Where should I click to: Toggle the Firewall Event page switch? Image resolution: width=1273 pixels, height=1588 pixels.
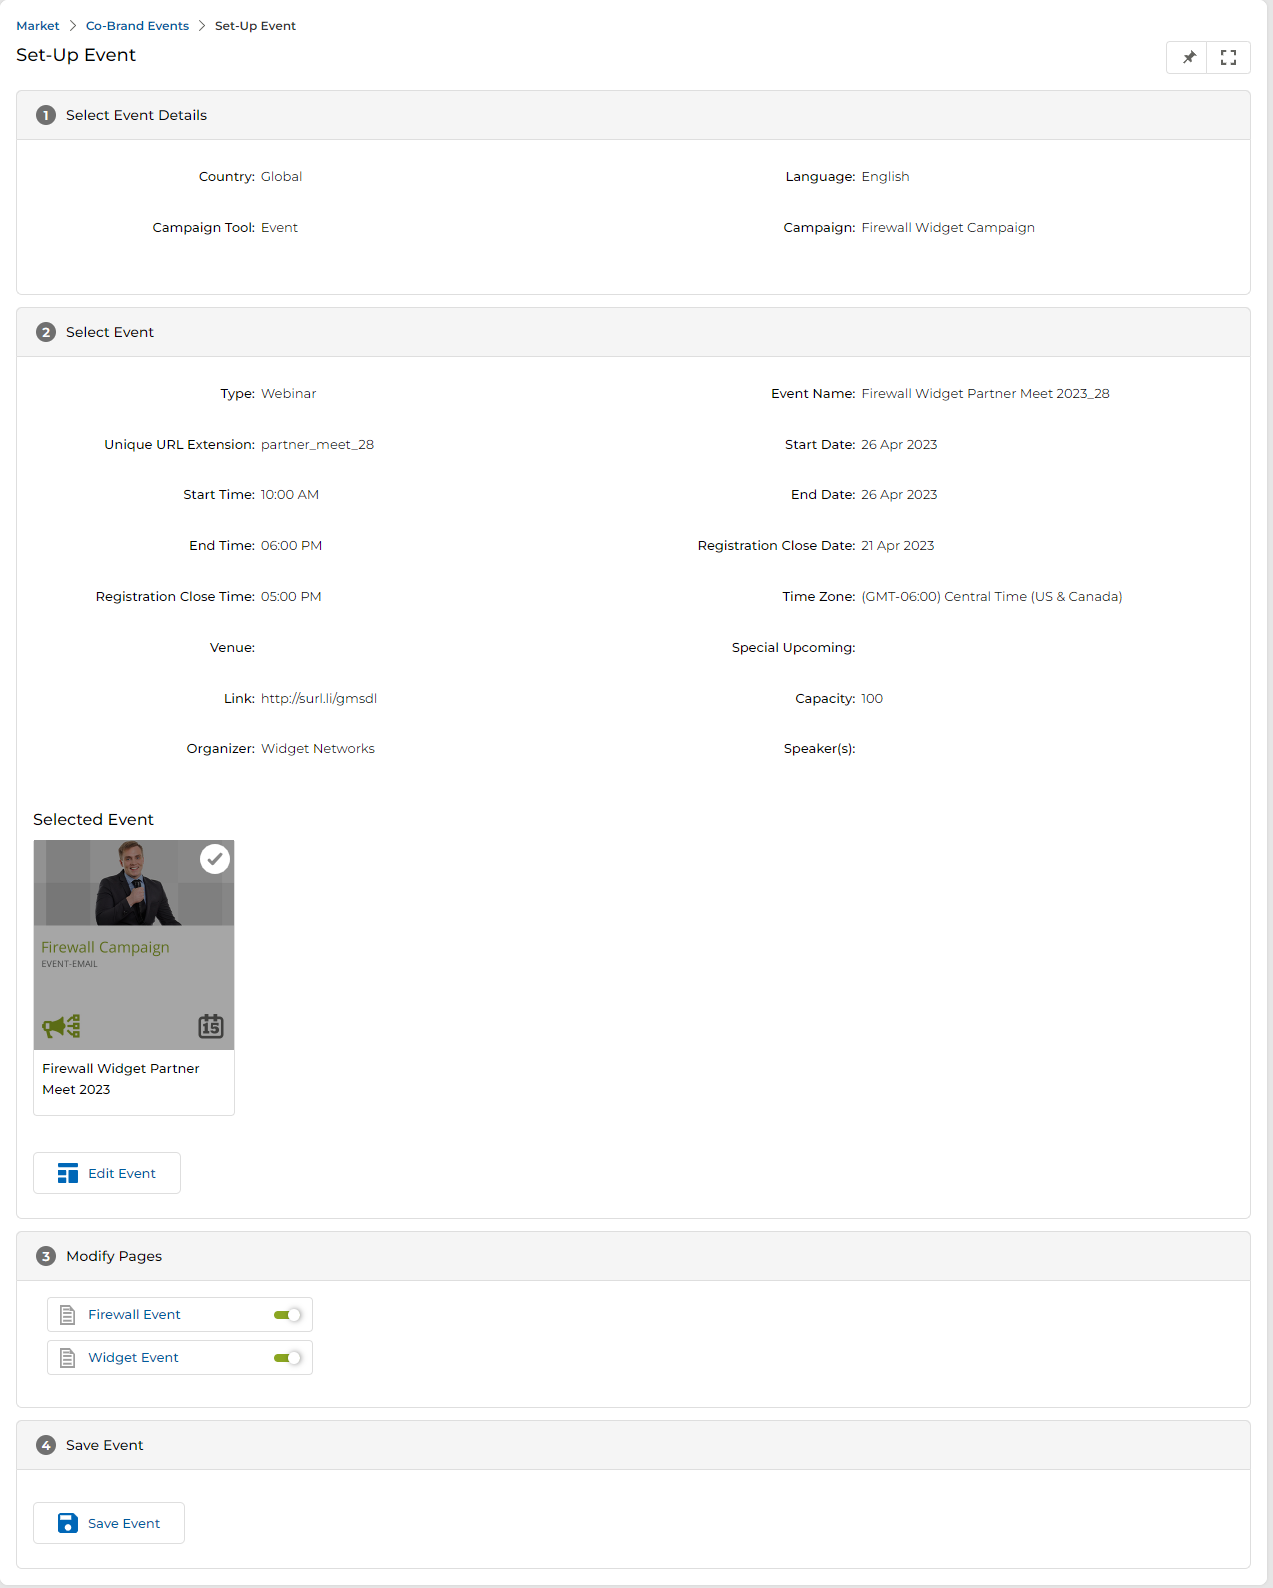click(288, 1315)
